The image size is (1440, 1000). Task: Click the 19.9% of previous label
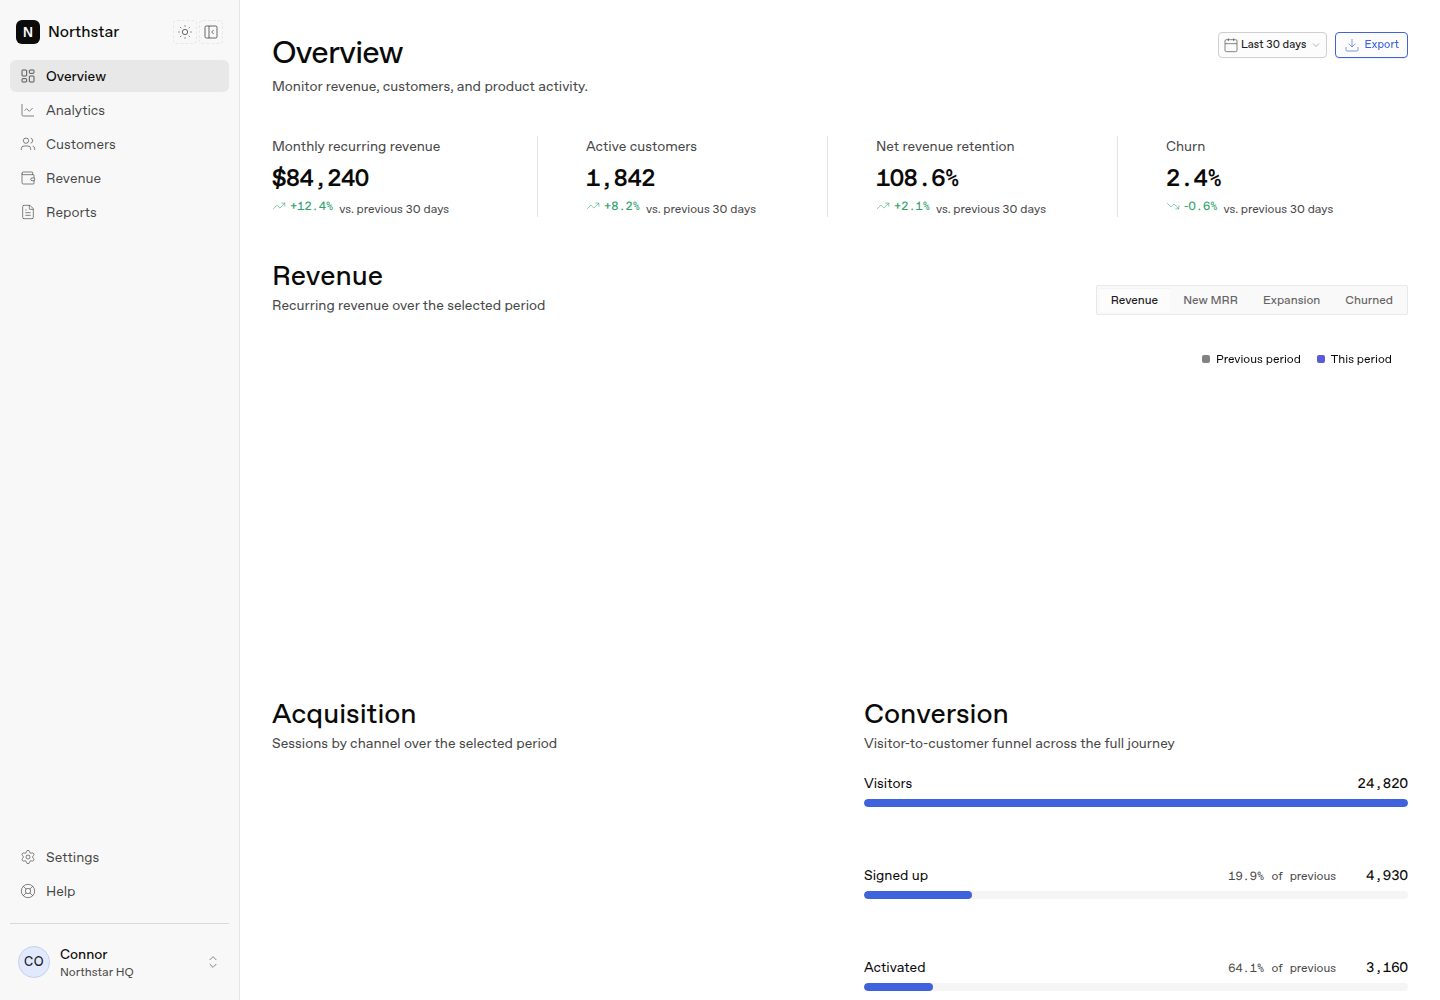tap(1282, 876)
